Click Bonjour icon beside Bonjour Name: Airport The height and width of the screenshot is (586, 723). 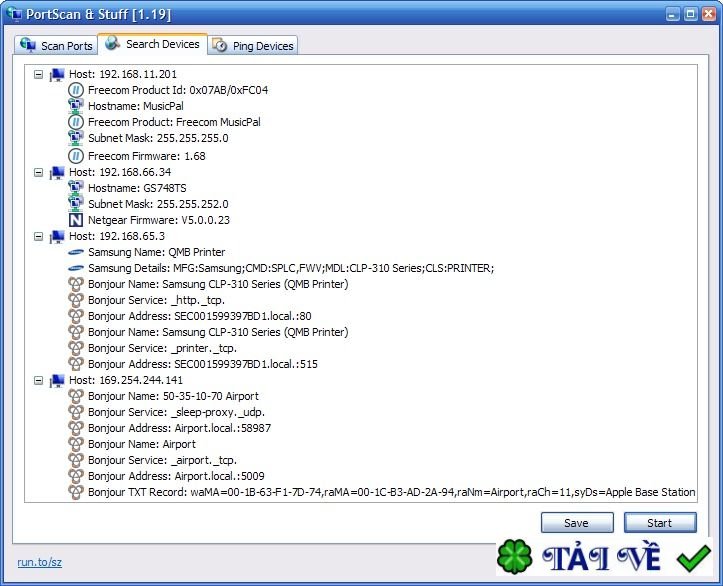(76, 444)
